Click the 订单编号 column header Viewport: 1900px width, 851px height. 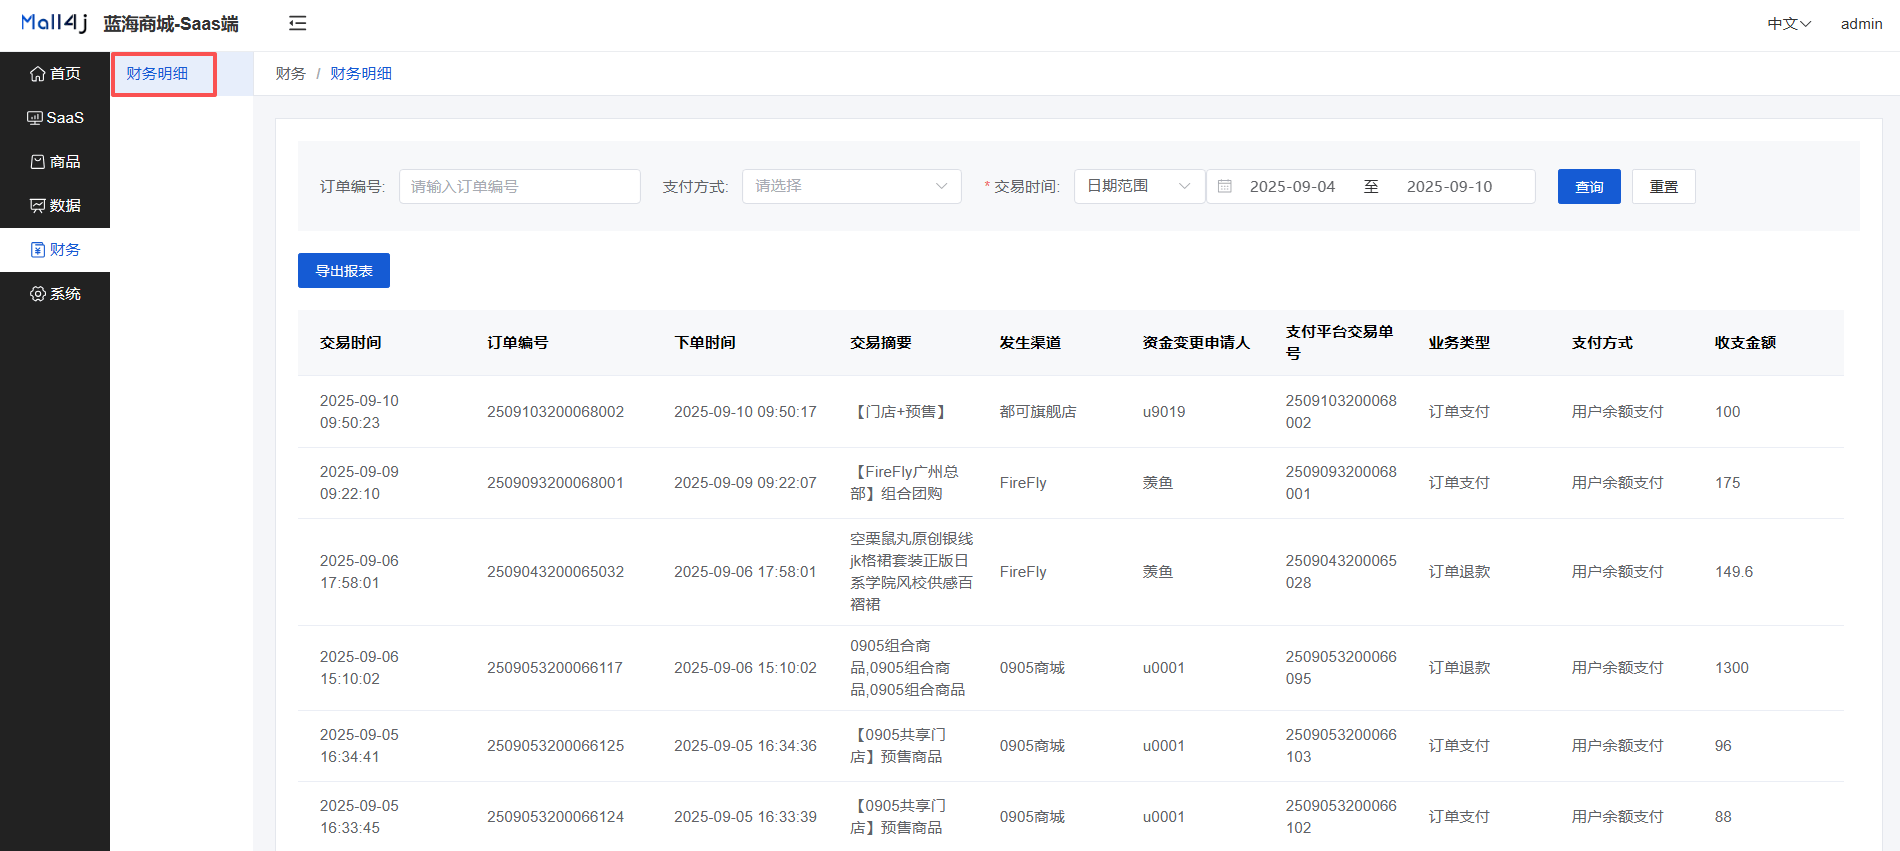[x=518, y=343]
